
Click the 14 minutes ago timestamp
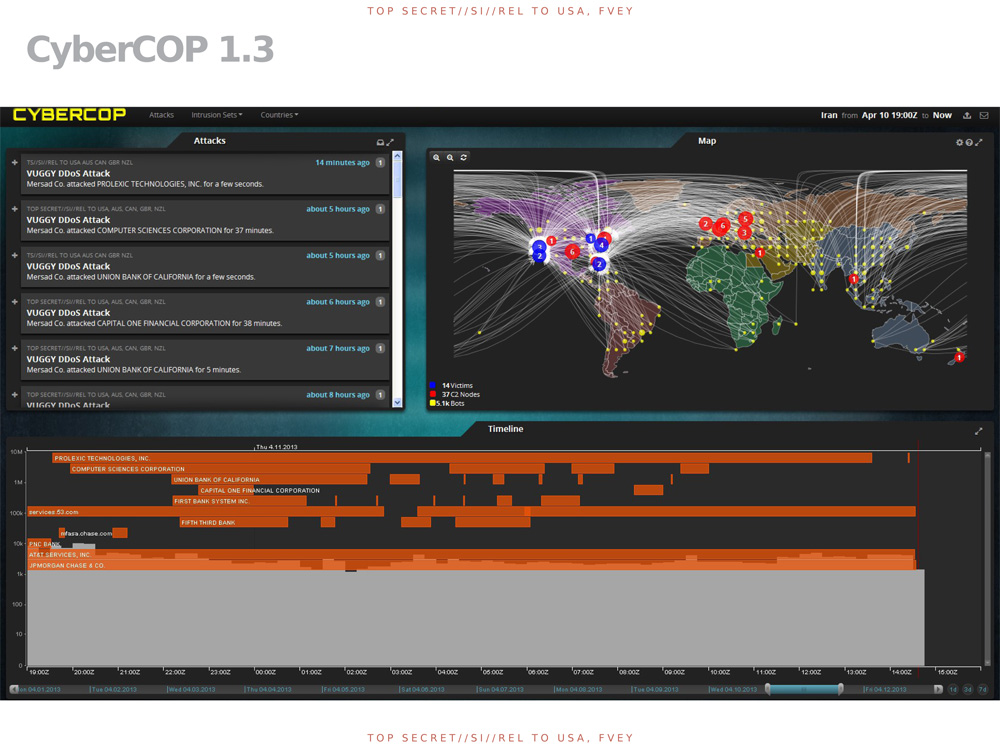click(342, 163)
